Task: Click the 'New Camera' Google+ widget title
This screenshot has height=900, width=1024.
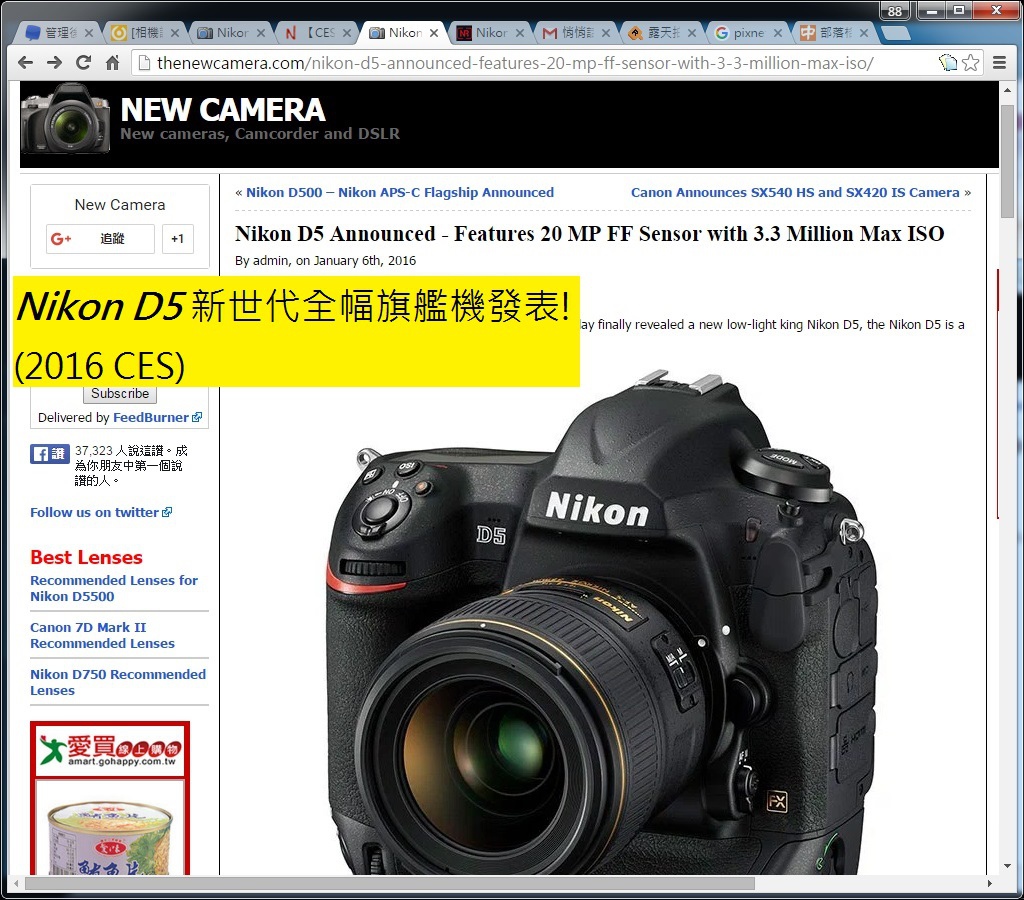Action: [x=120, y=205]
